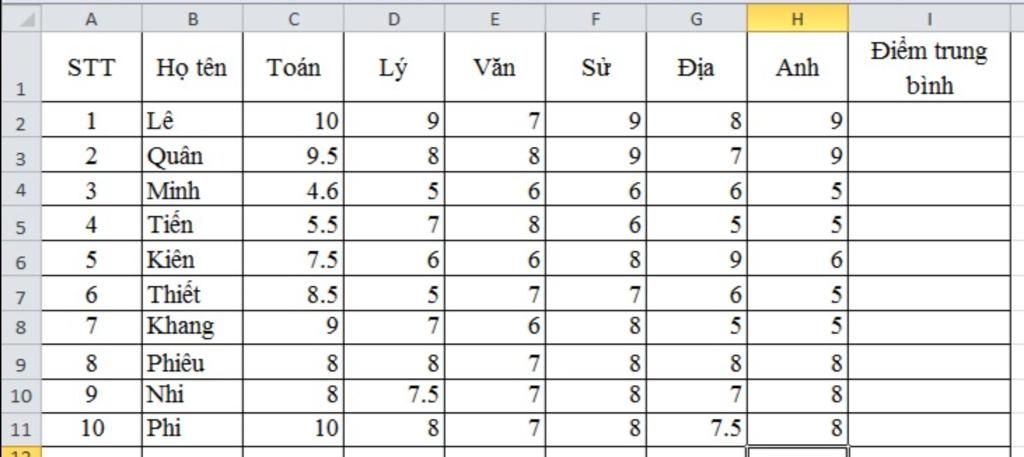Select Phi's Địa score 7.5

[x=696, y=430]
